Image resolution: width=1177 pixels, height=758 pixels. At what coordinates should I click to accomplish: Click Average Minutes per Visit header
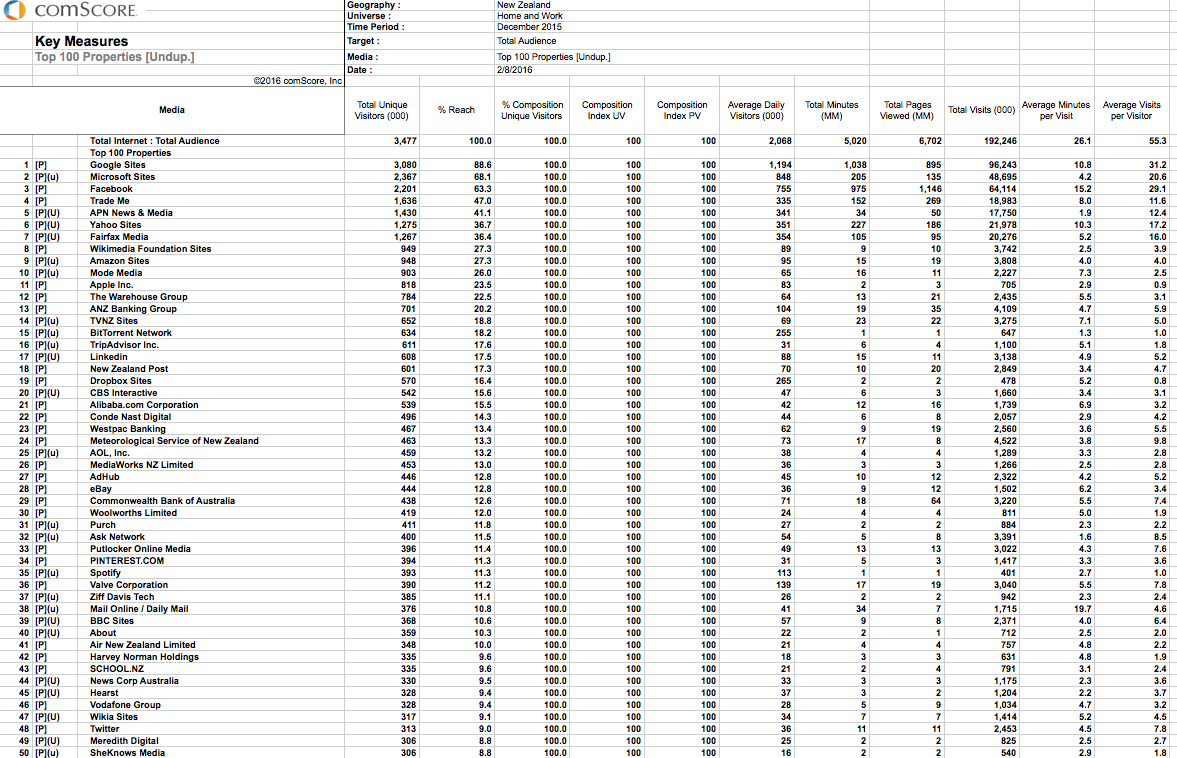[x=1056, y=110]
